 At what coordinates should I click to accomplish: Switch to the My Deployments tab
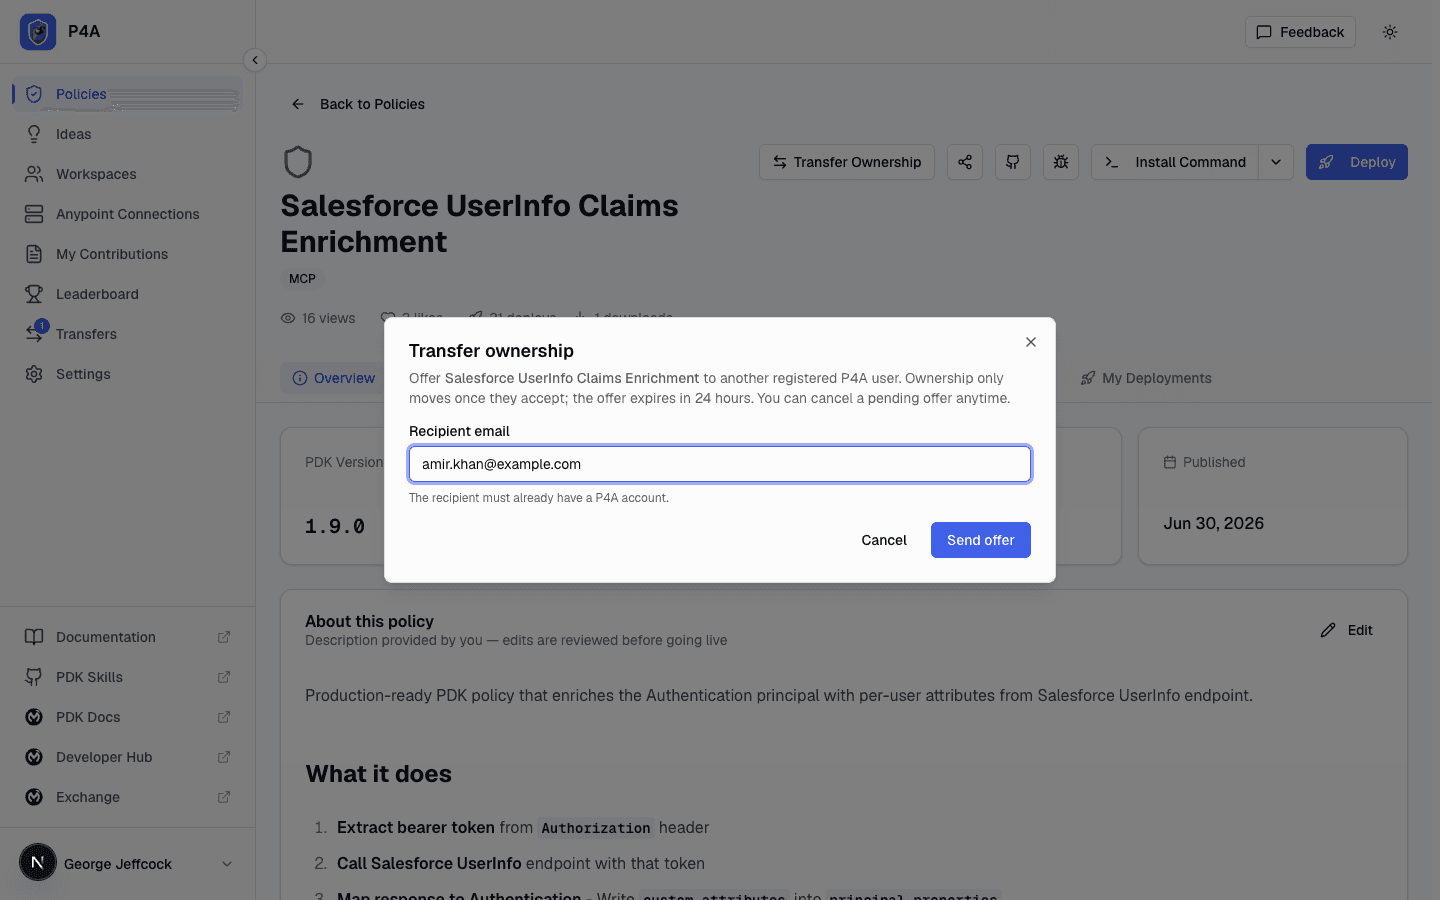click(1146, 378)
